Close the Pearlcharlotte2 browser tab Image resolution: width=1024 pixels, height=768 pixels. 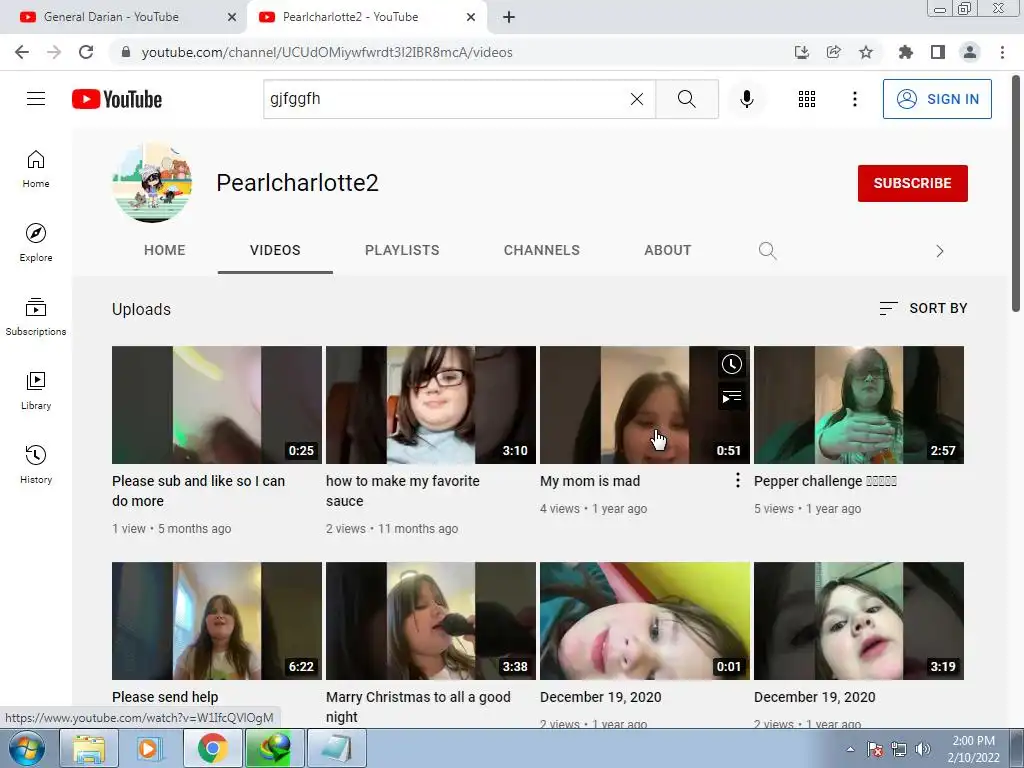[471, 17]
